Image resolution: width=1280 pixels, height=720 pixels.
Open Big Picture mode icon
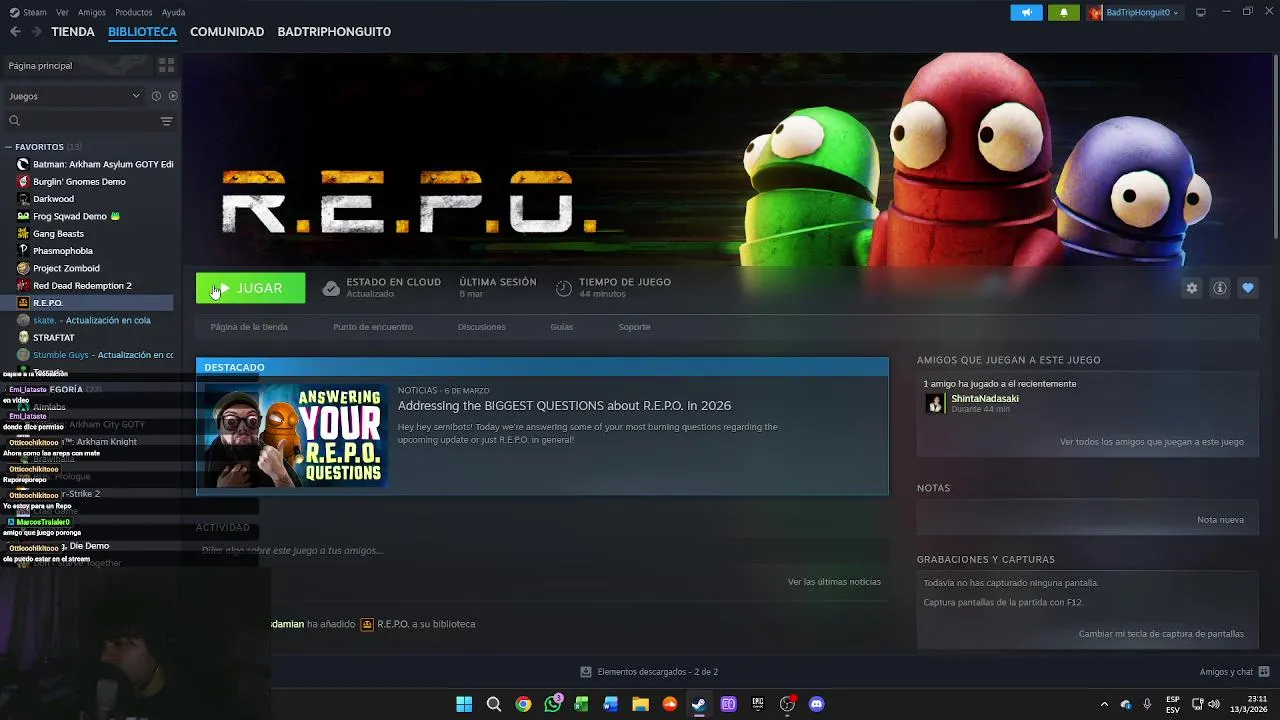(1201, 12)
